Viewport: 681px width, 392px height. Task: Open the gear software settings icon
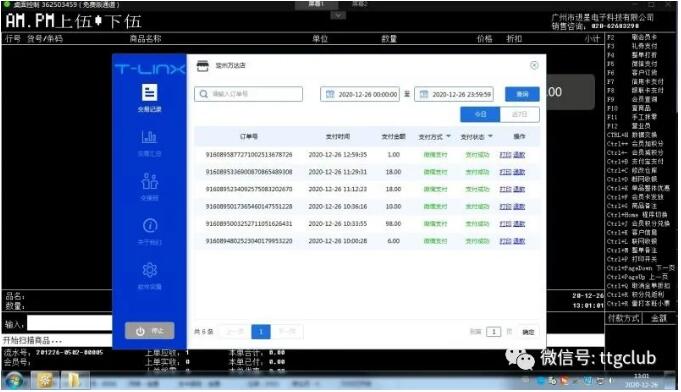point(150,270)
